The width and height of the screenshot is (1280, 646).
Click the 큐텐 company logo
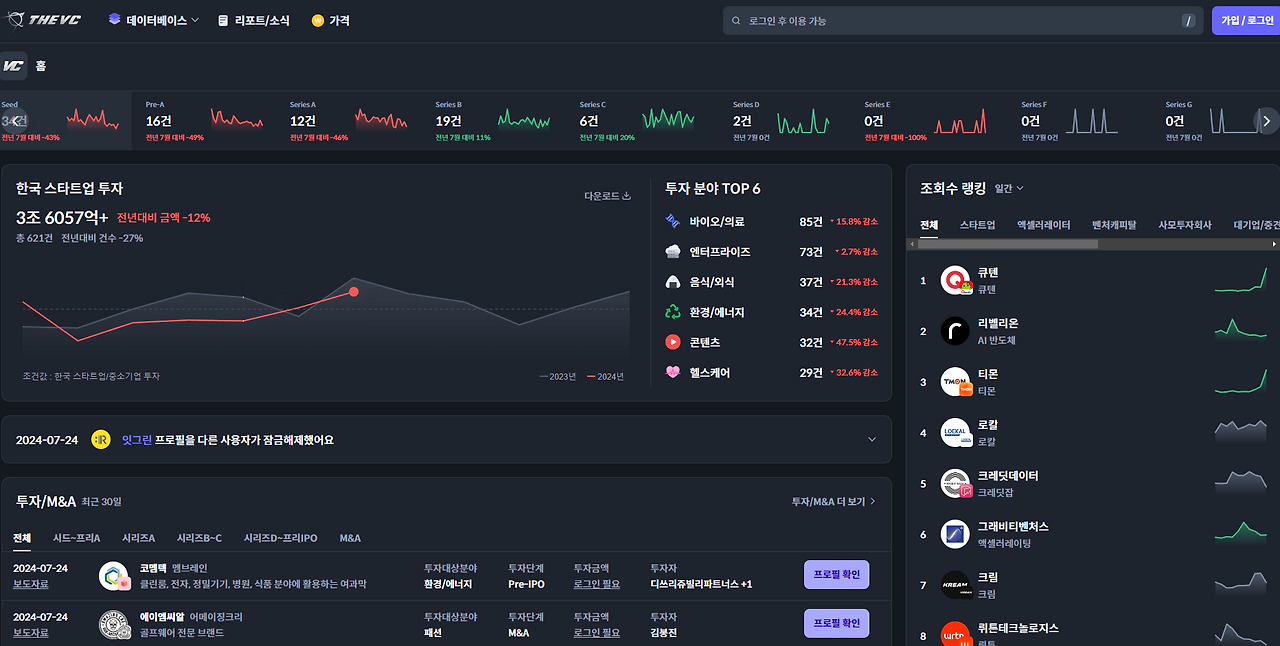[956, 281]
